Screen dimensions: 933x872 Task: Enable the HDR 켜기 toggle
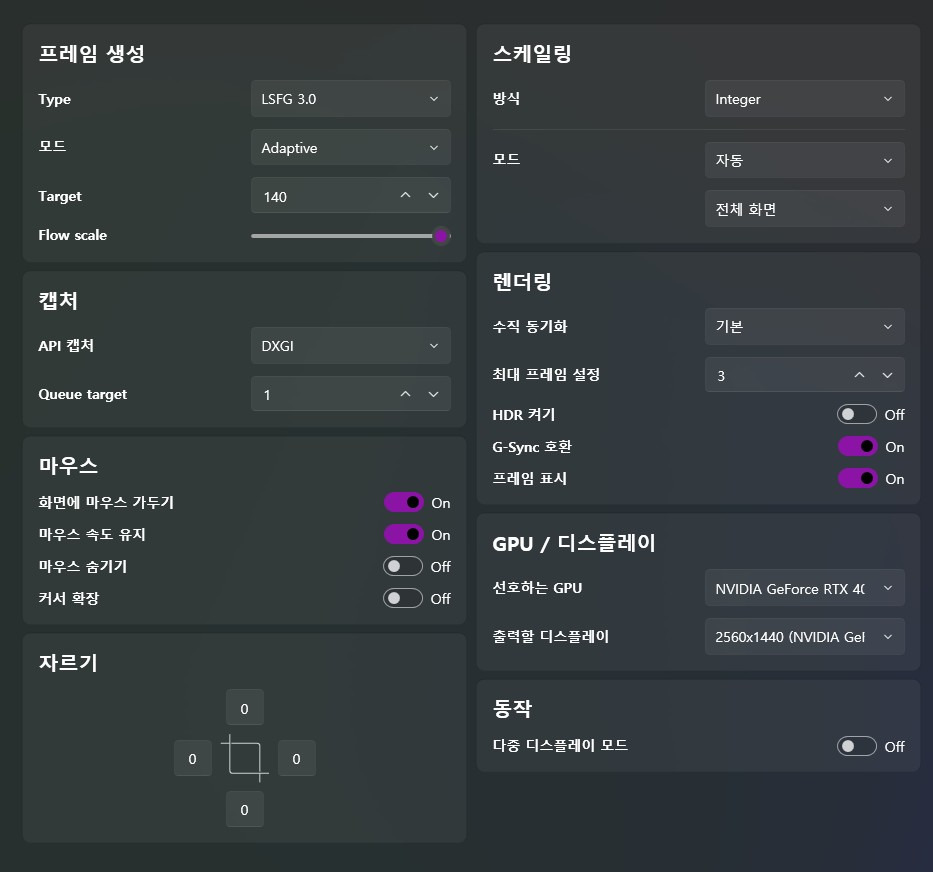pyautogui.click(x=856, y=414)
